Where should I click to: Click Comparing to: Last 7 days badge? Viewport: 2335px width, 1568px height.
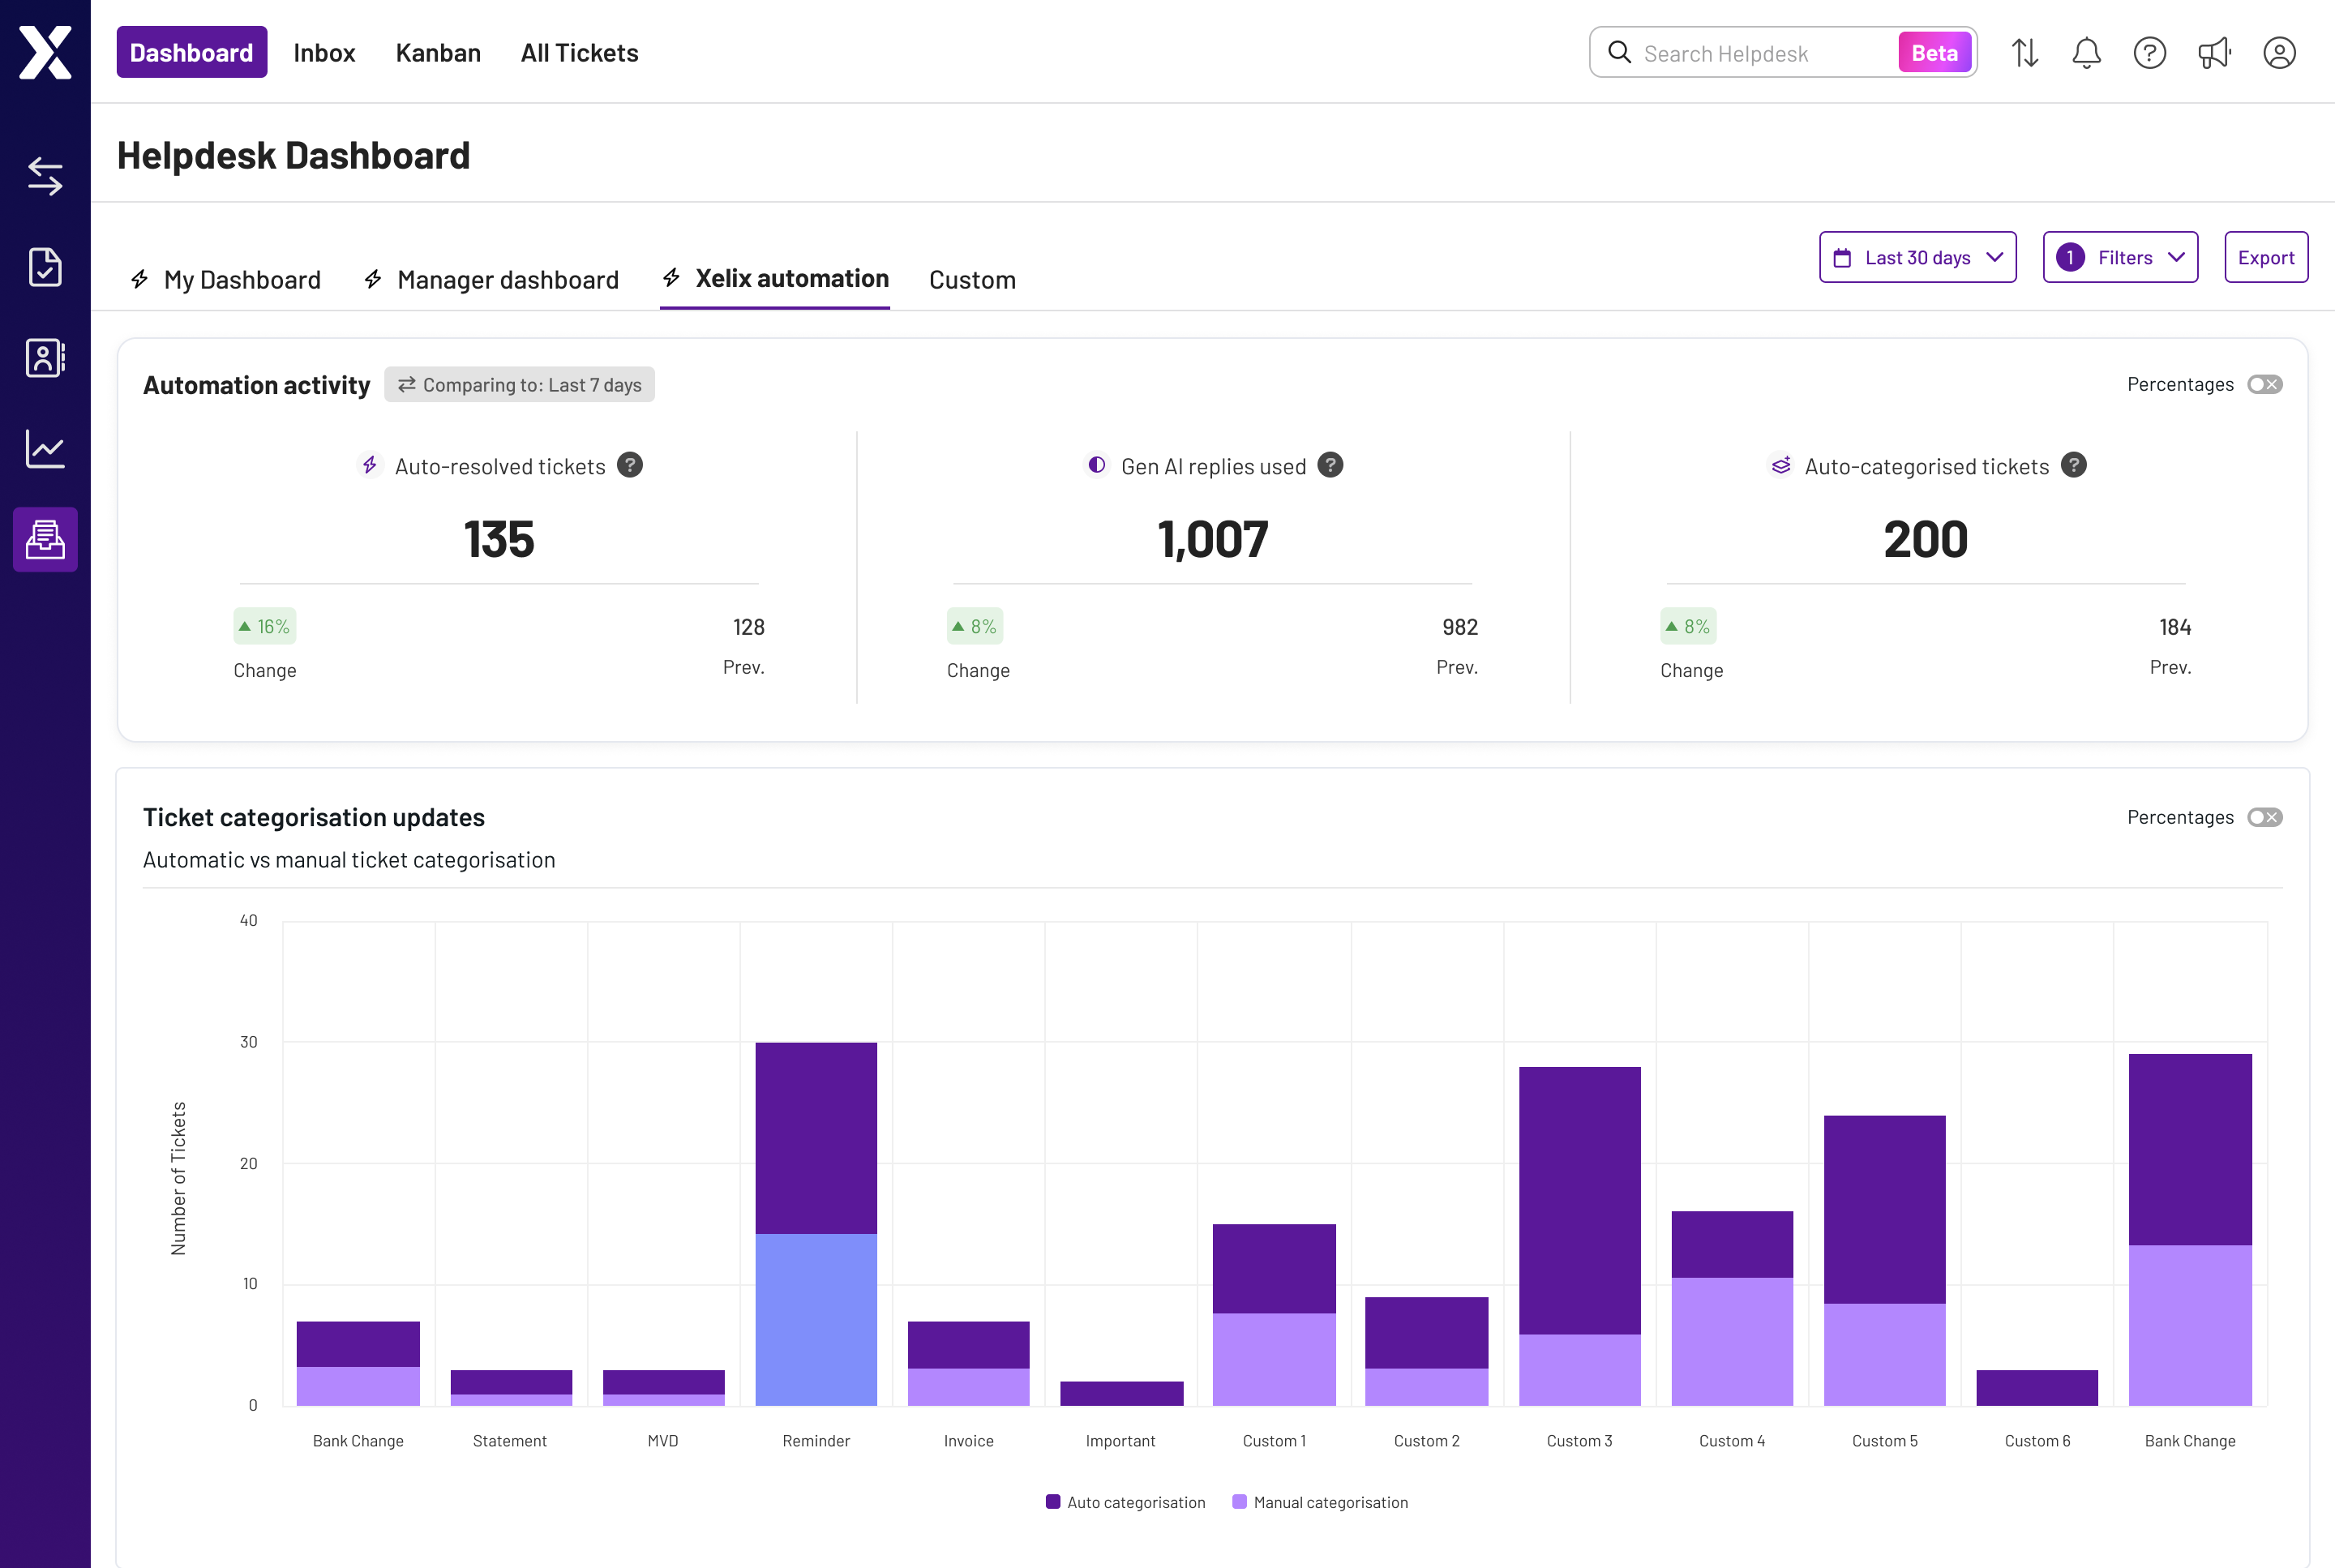tap(519, 384)
